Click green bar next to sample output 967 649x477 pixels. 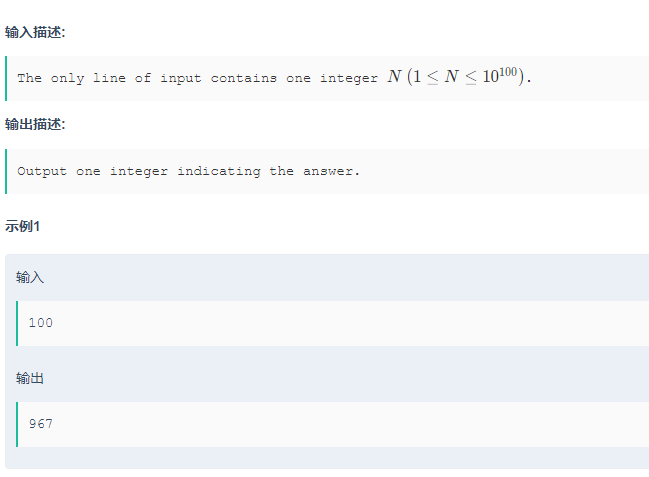(x=17, y=424)
